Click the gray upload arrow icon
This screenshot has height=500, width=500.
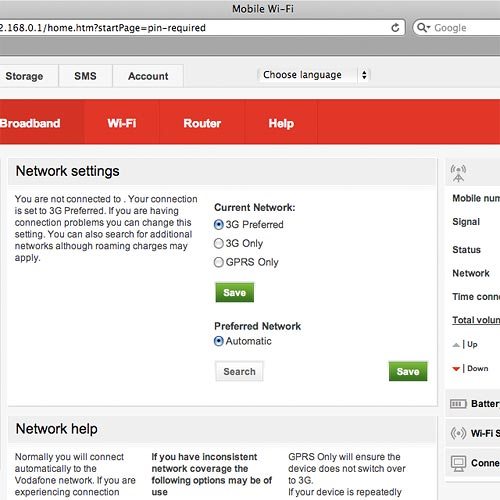[456, 345]
